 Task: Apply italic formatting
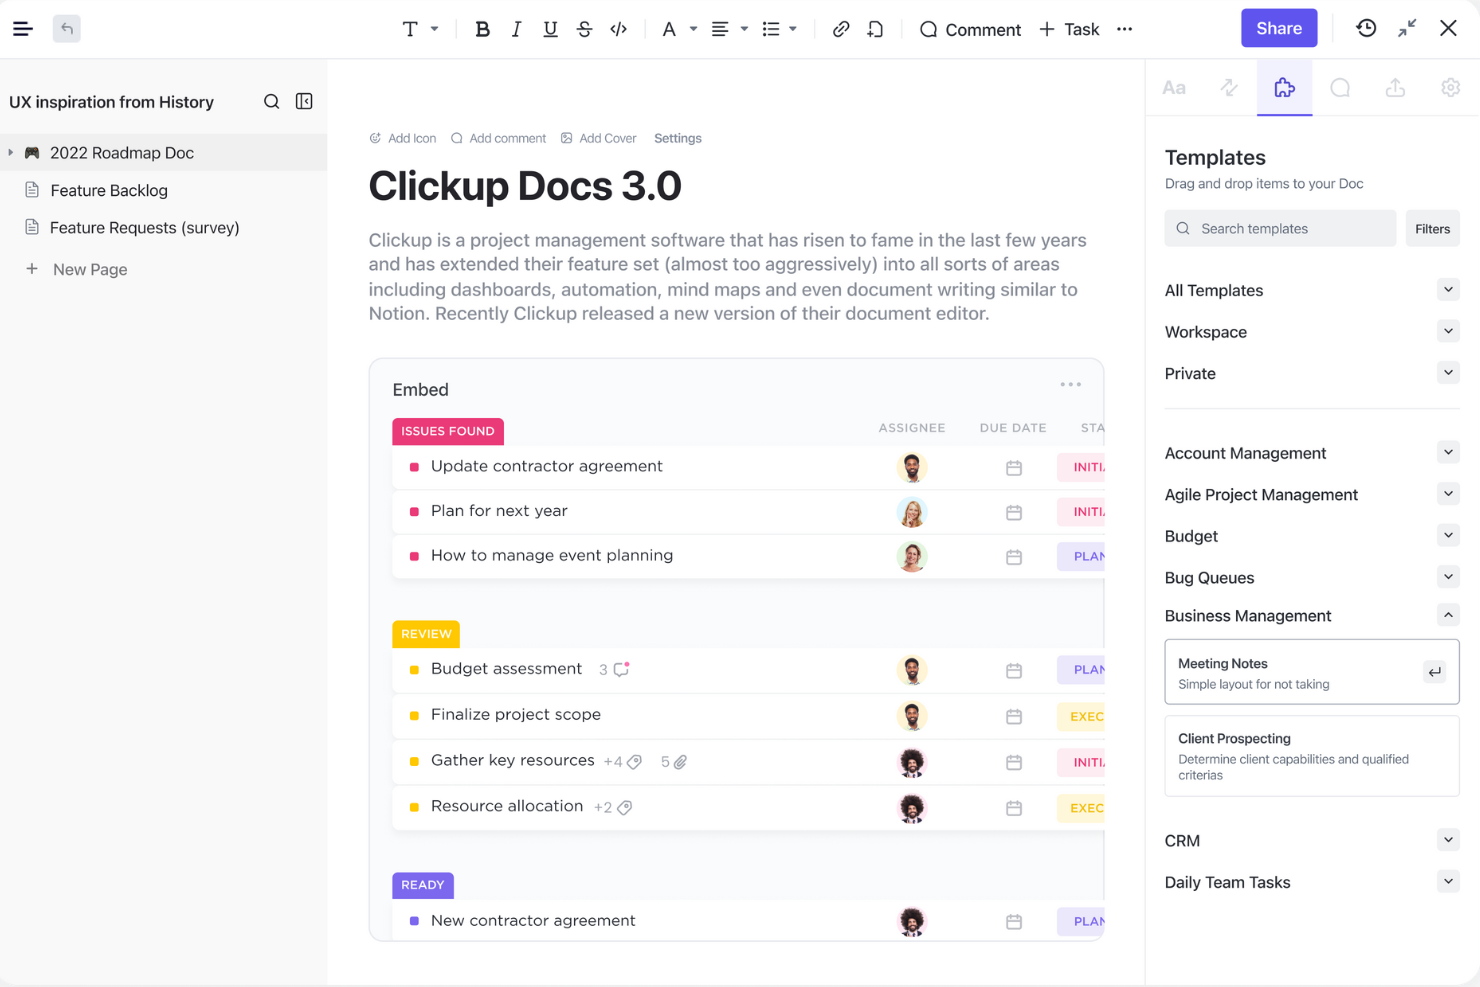pyautogui.click(x=516, y=29)
